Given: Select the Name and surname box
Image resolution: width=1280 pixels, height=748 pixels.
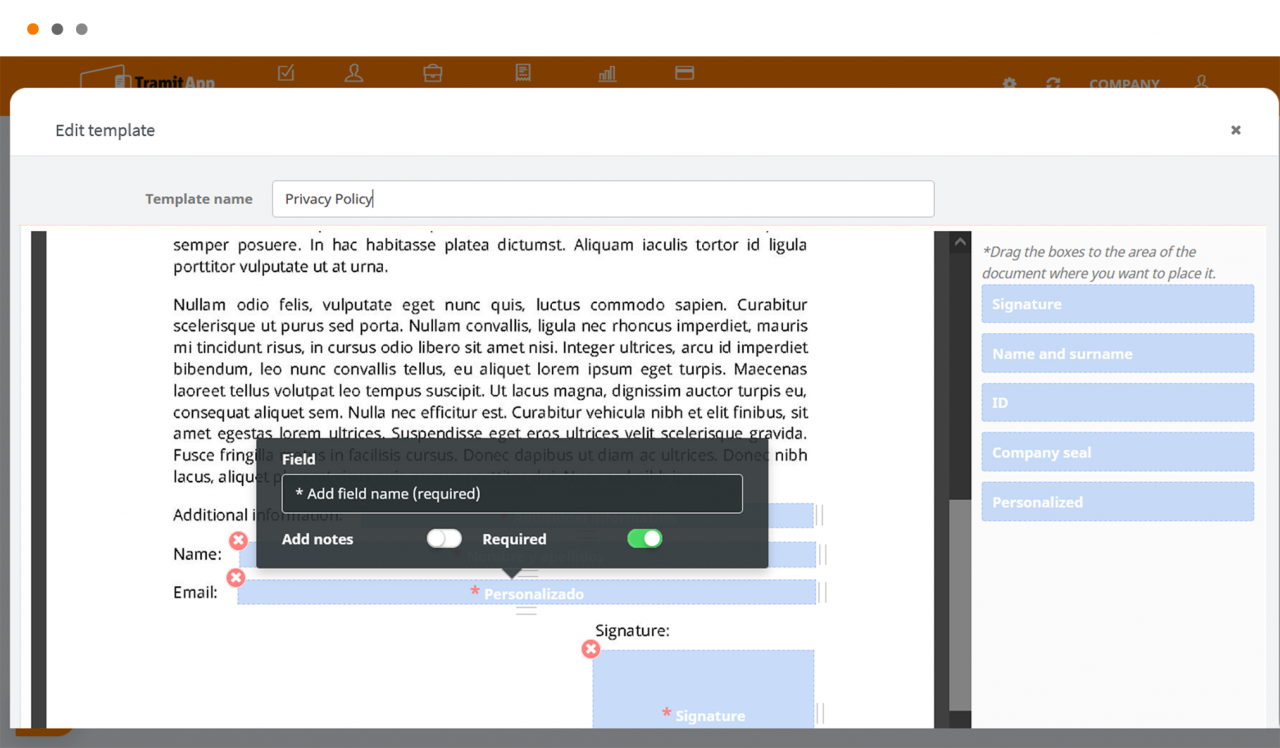Looking at the screenshot, I should (1117, 354).
